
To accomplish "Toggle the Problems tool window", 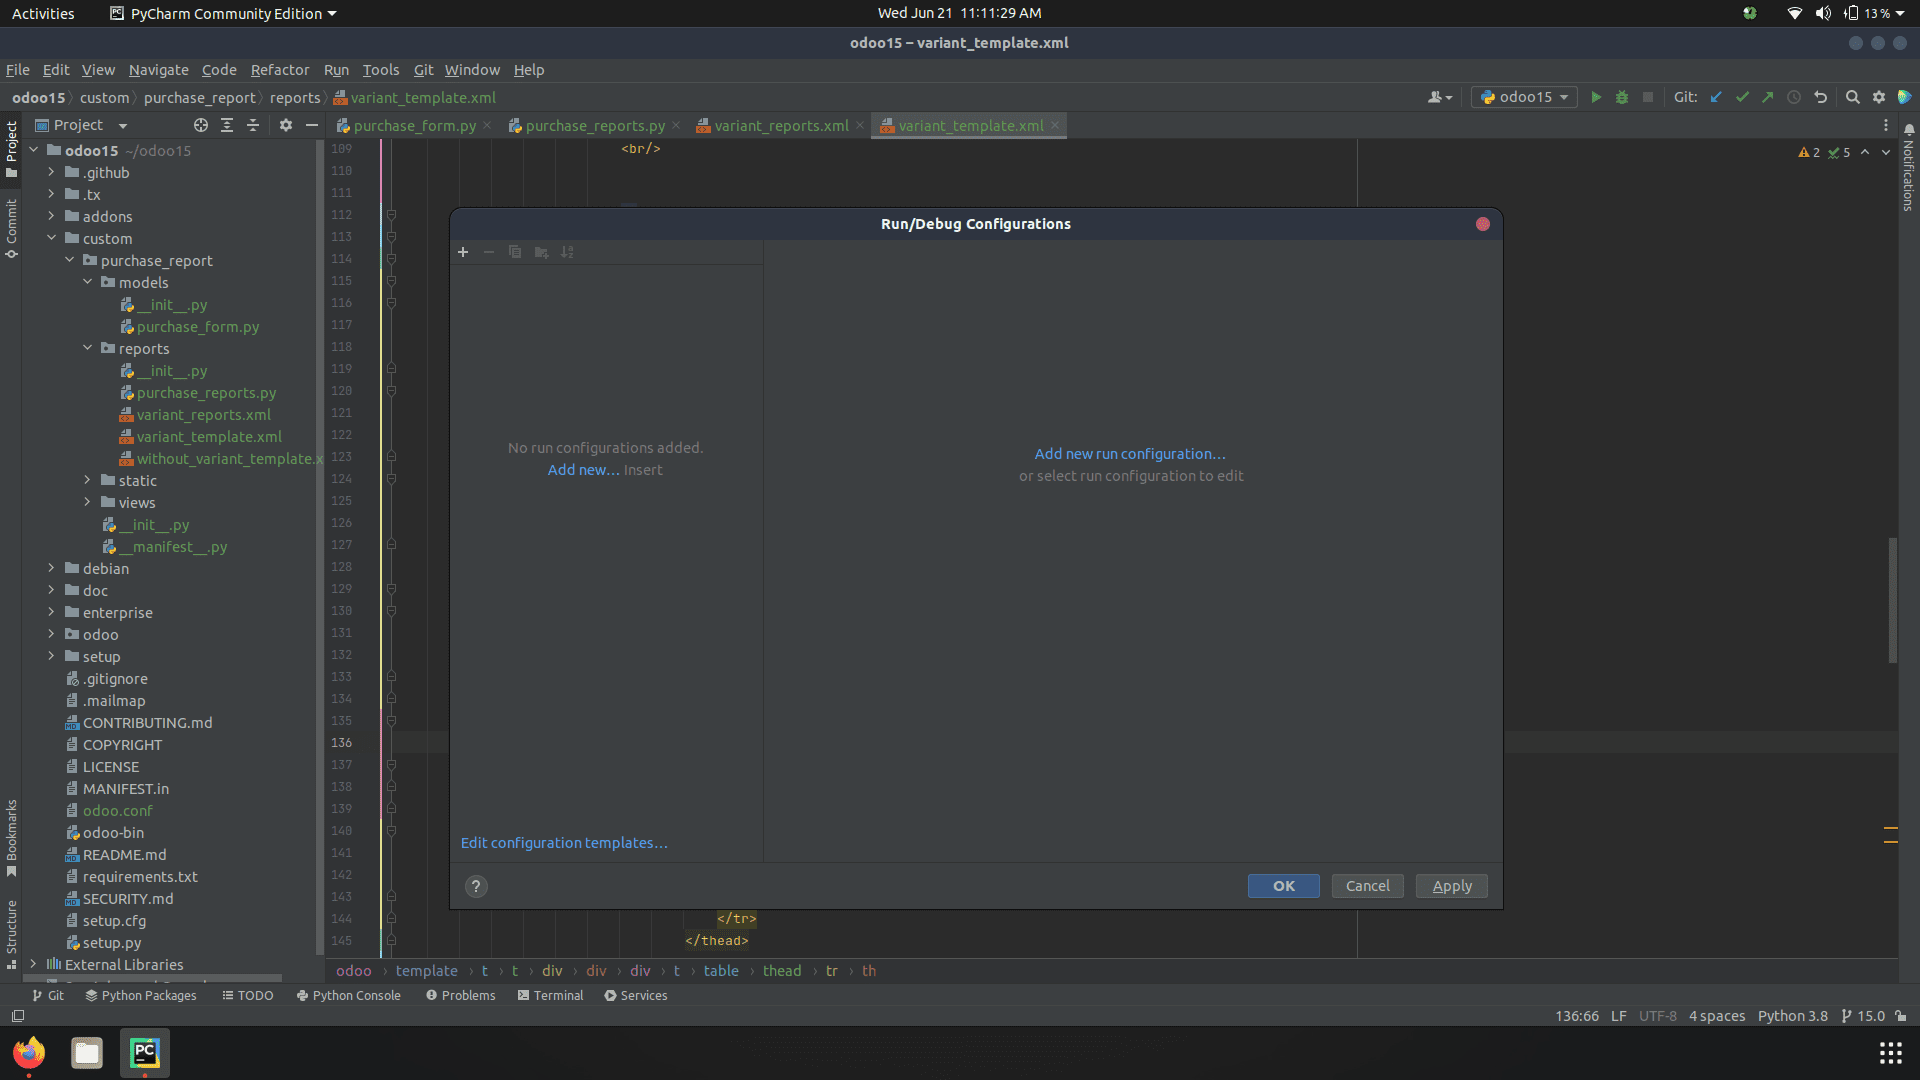I will [460, 996].
